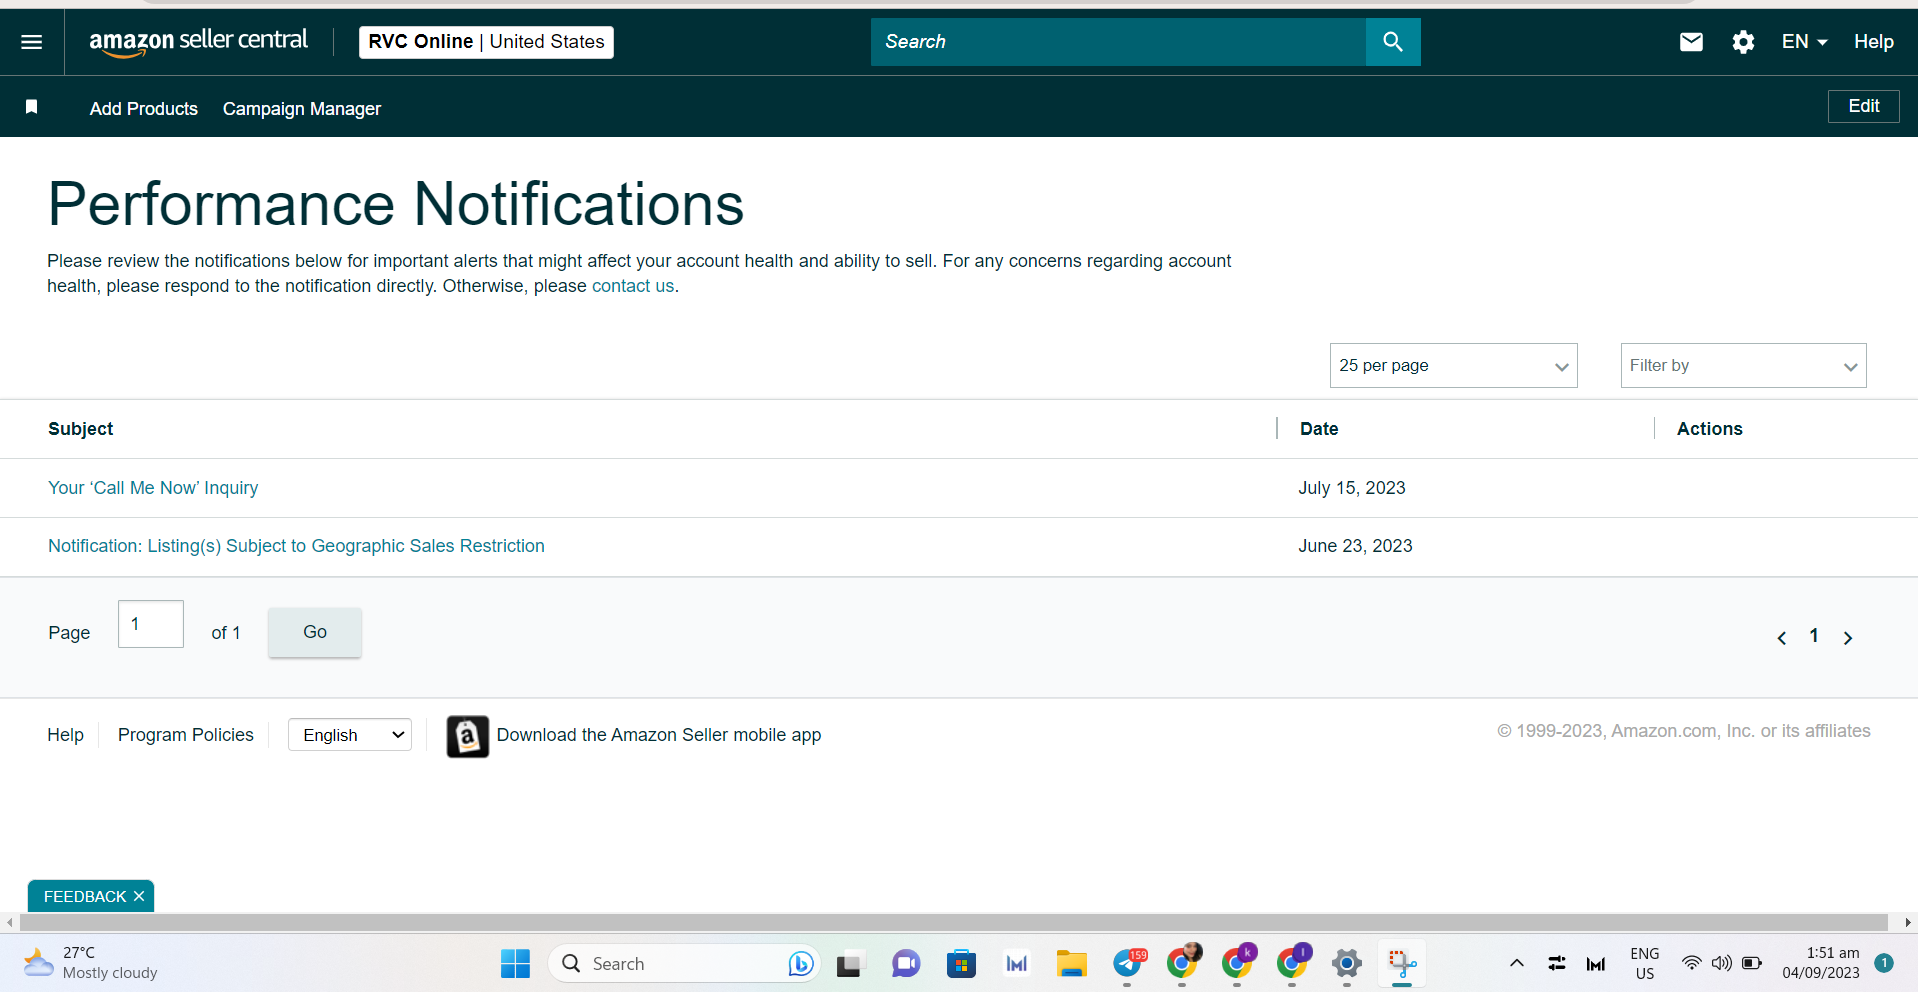The width and height of the screenshot is (1918, 992).
Task: Open Your 'Call Me Now' Inquiry notification
Action: tap(153, 488)
